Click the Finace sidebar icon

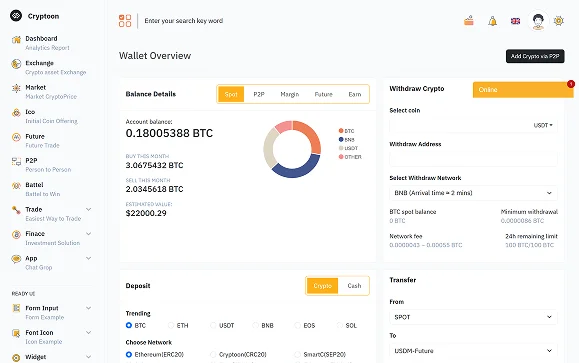click(16, 234)
